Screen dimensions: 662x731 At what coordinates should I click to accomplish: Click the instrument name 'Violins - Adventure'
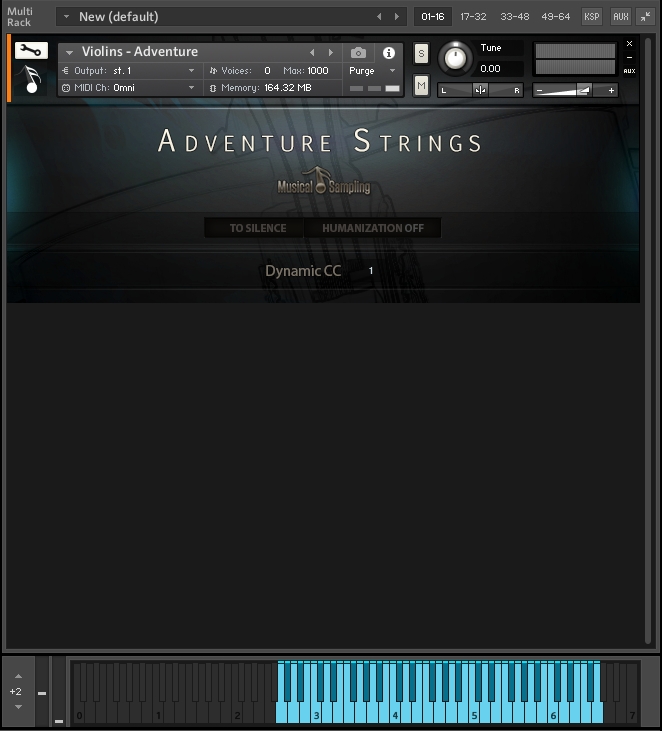[x=140, y=51]
